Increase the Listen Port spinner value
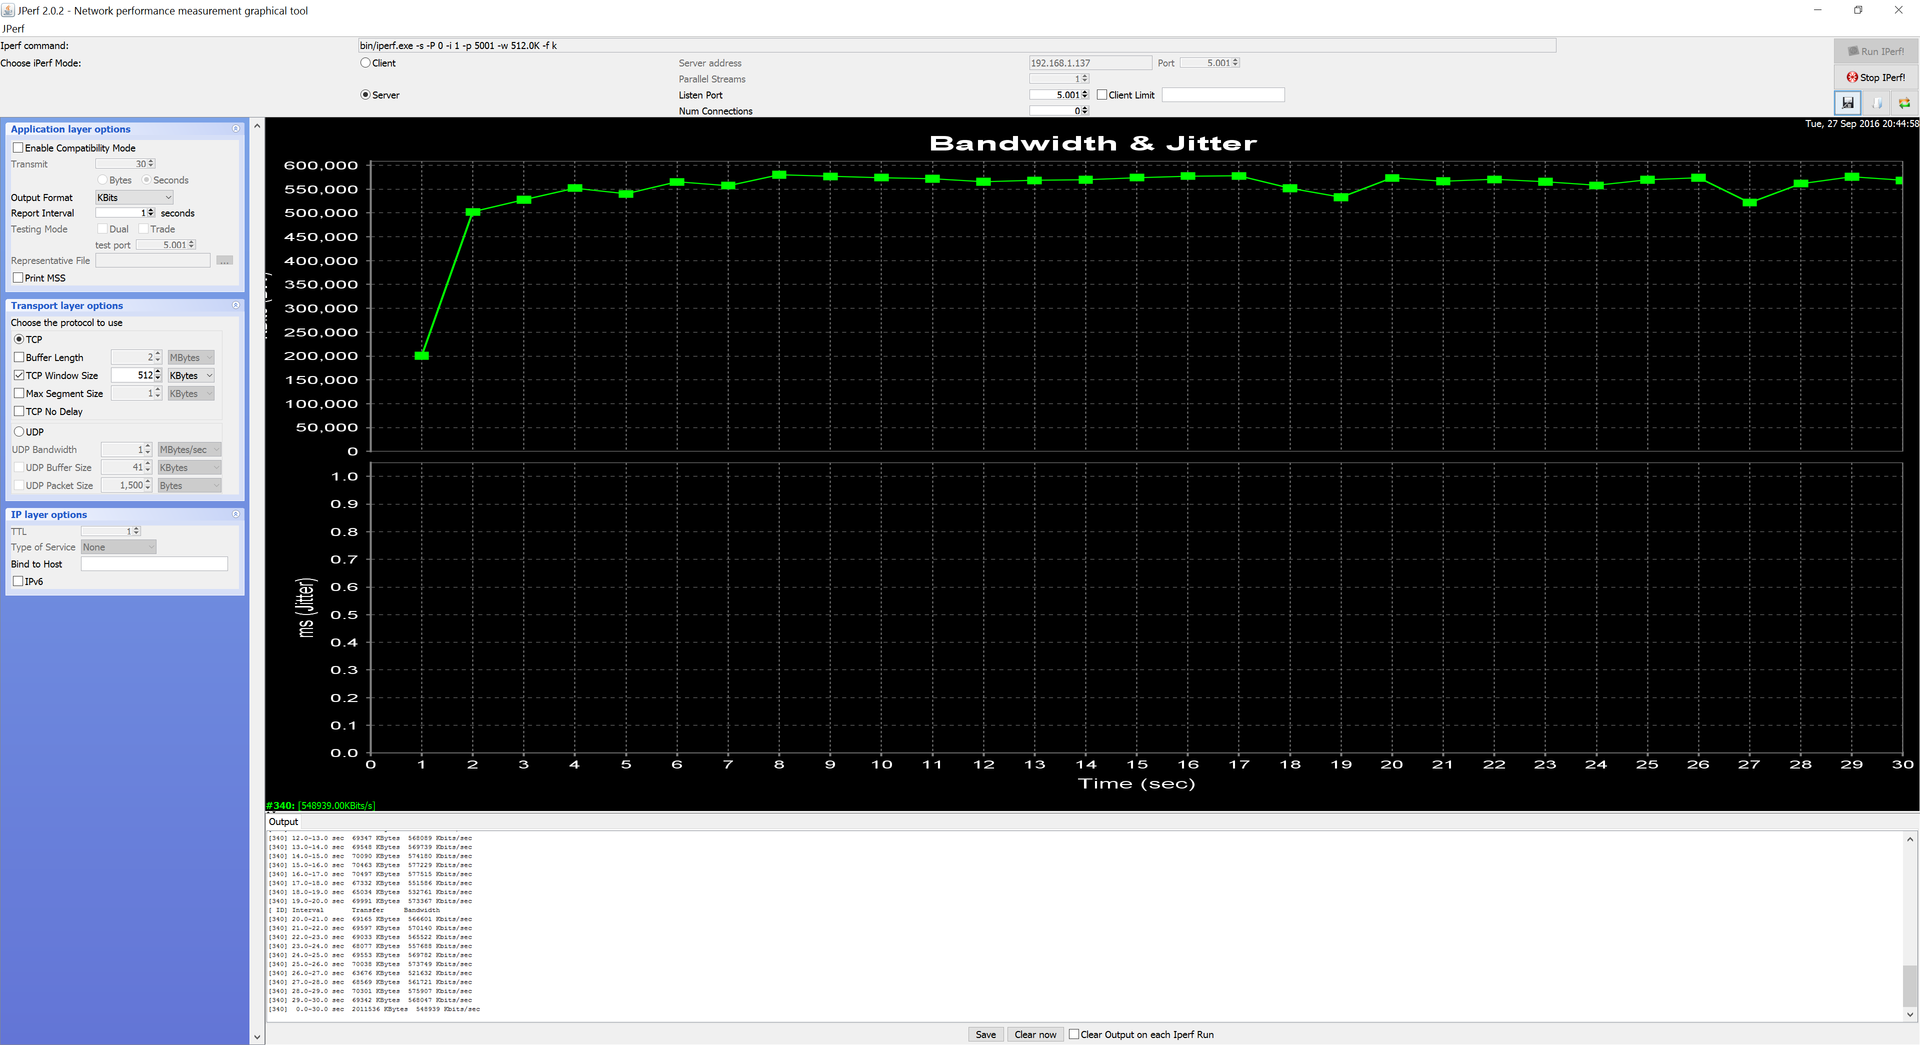This screenshot has width=1920, height=1045. pyautogui.click(x=1085, y=92)
